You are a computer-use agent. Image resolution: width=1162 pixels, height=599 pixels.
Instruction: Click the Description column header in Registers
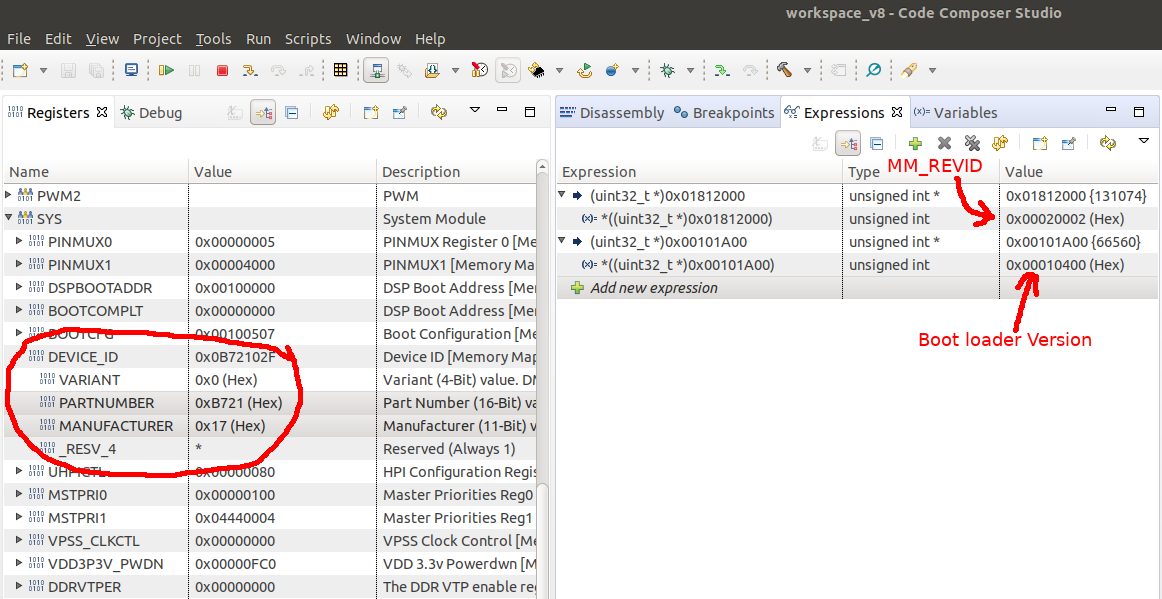pyautogui.click(x=457, y=172)
